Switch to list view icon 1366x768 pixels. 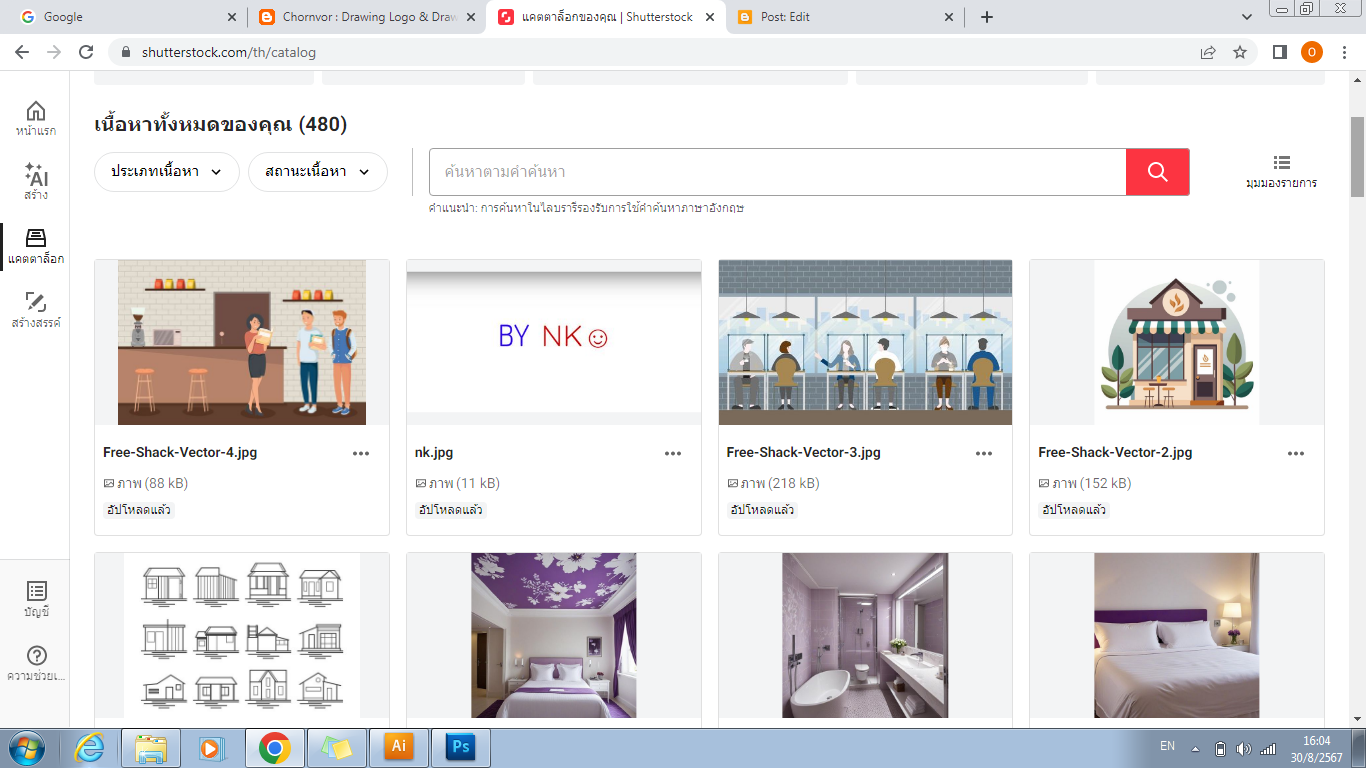pyautogui.click(x=1281, y=171)
